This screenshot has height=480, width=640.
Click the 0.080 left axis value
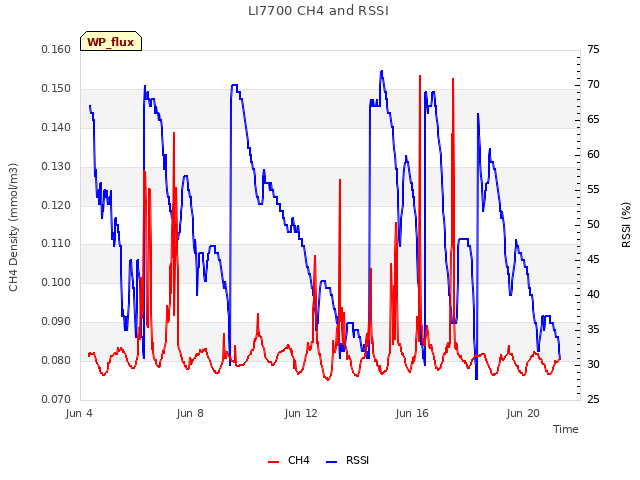coord(56,360)
